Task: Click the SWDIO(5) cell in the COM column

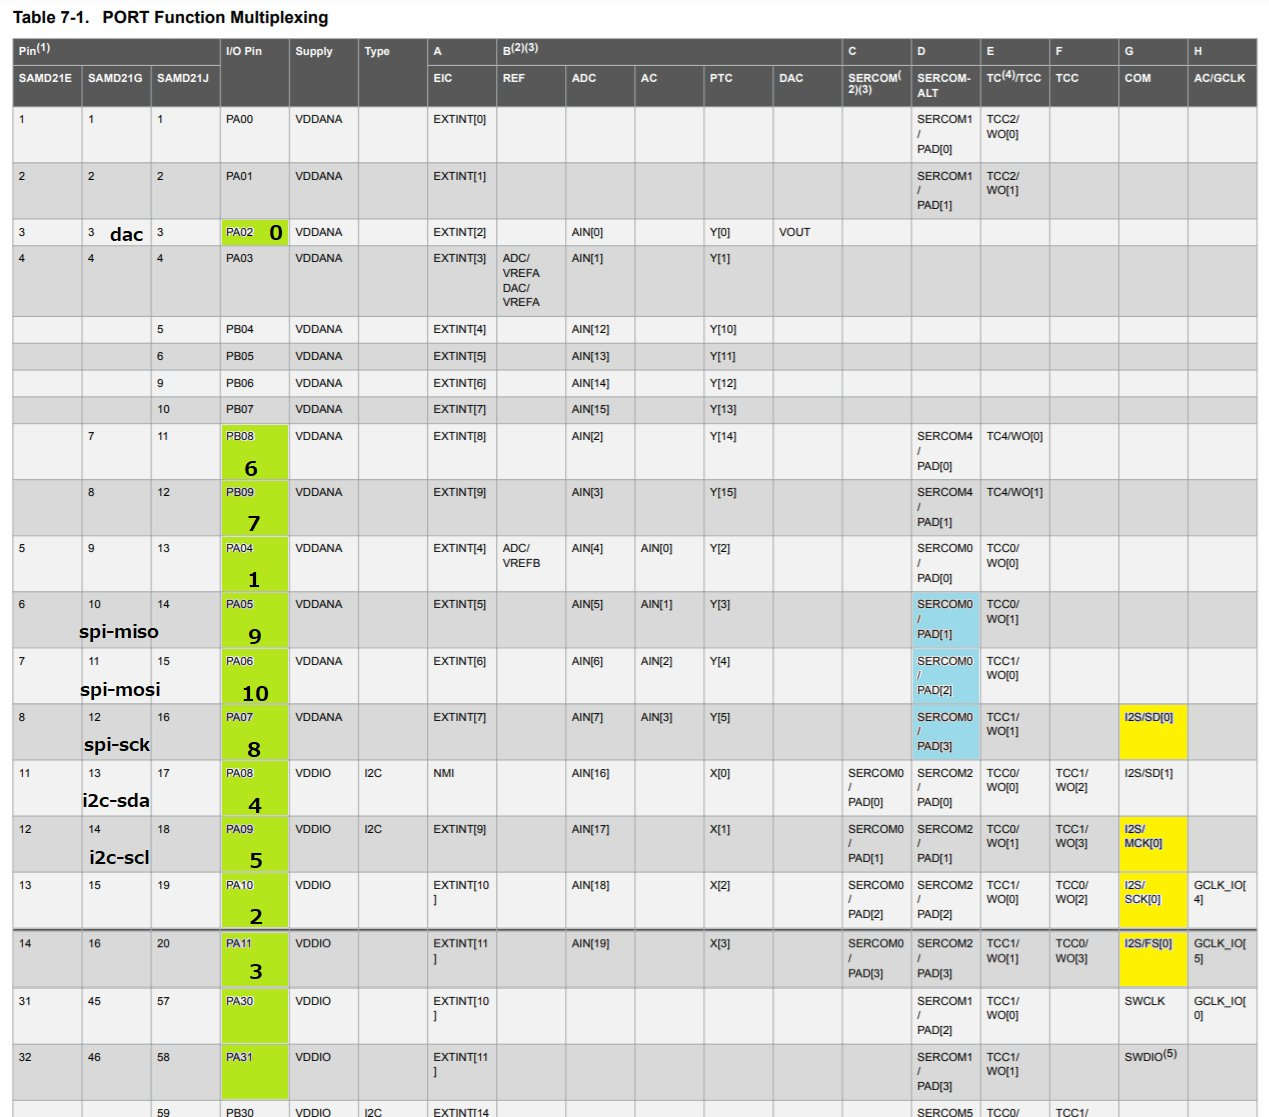Action: click(1153, 1072)
